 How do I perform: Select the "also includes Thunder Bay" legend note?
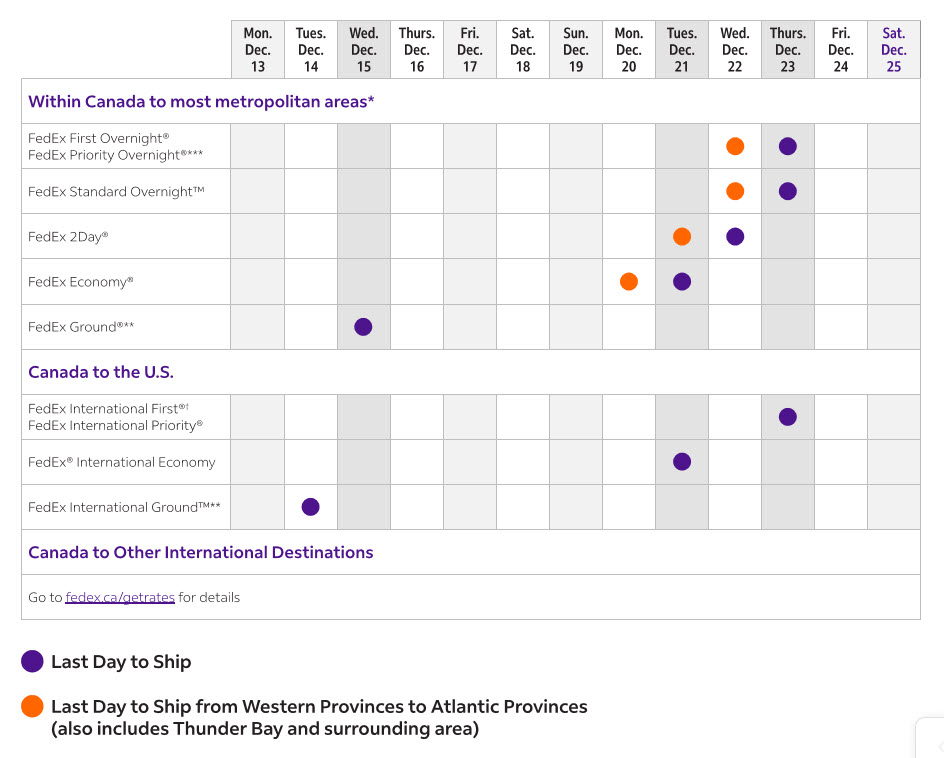265,728
